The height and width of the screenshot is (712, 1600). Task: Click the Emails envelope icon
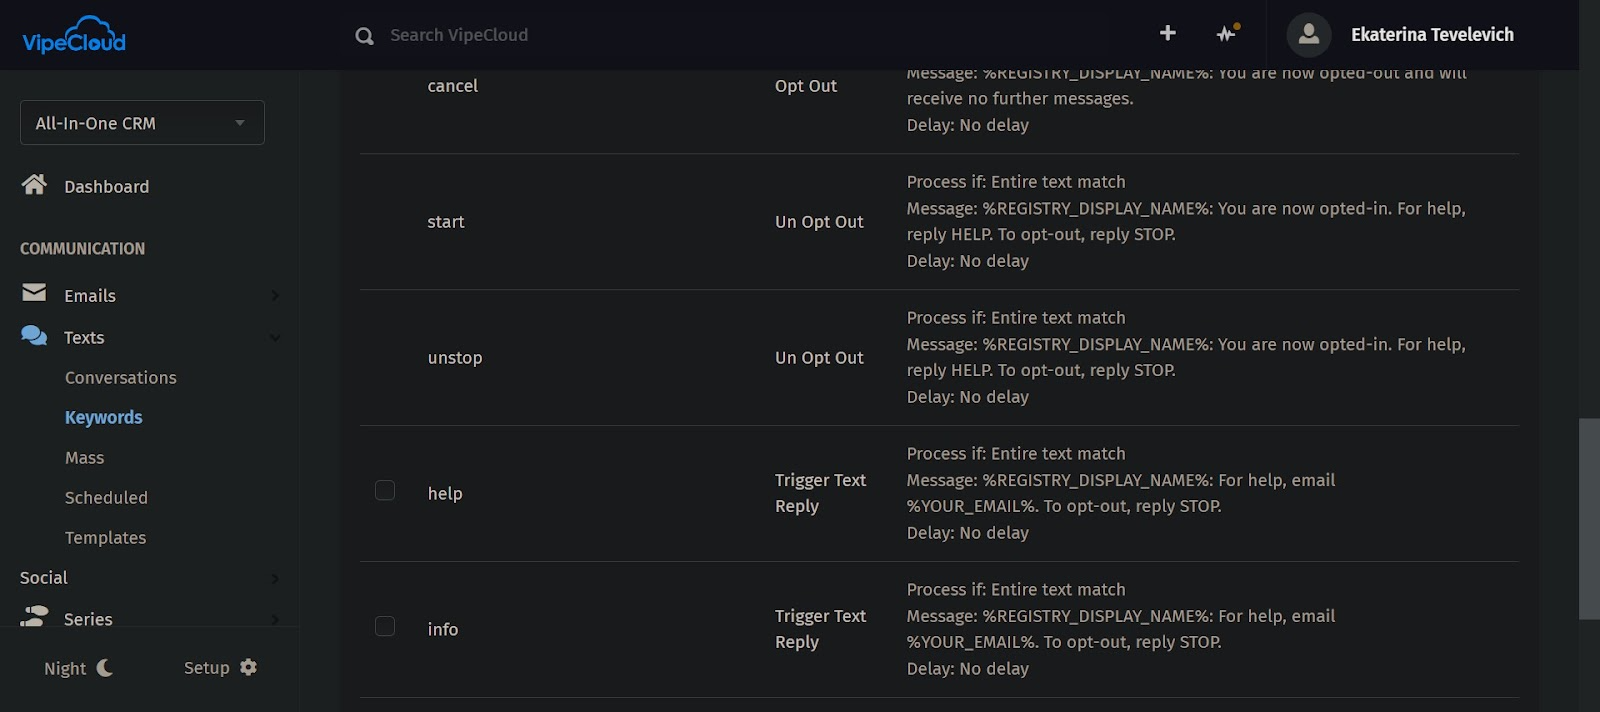34,293
